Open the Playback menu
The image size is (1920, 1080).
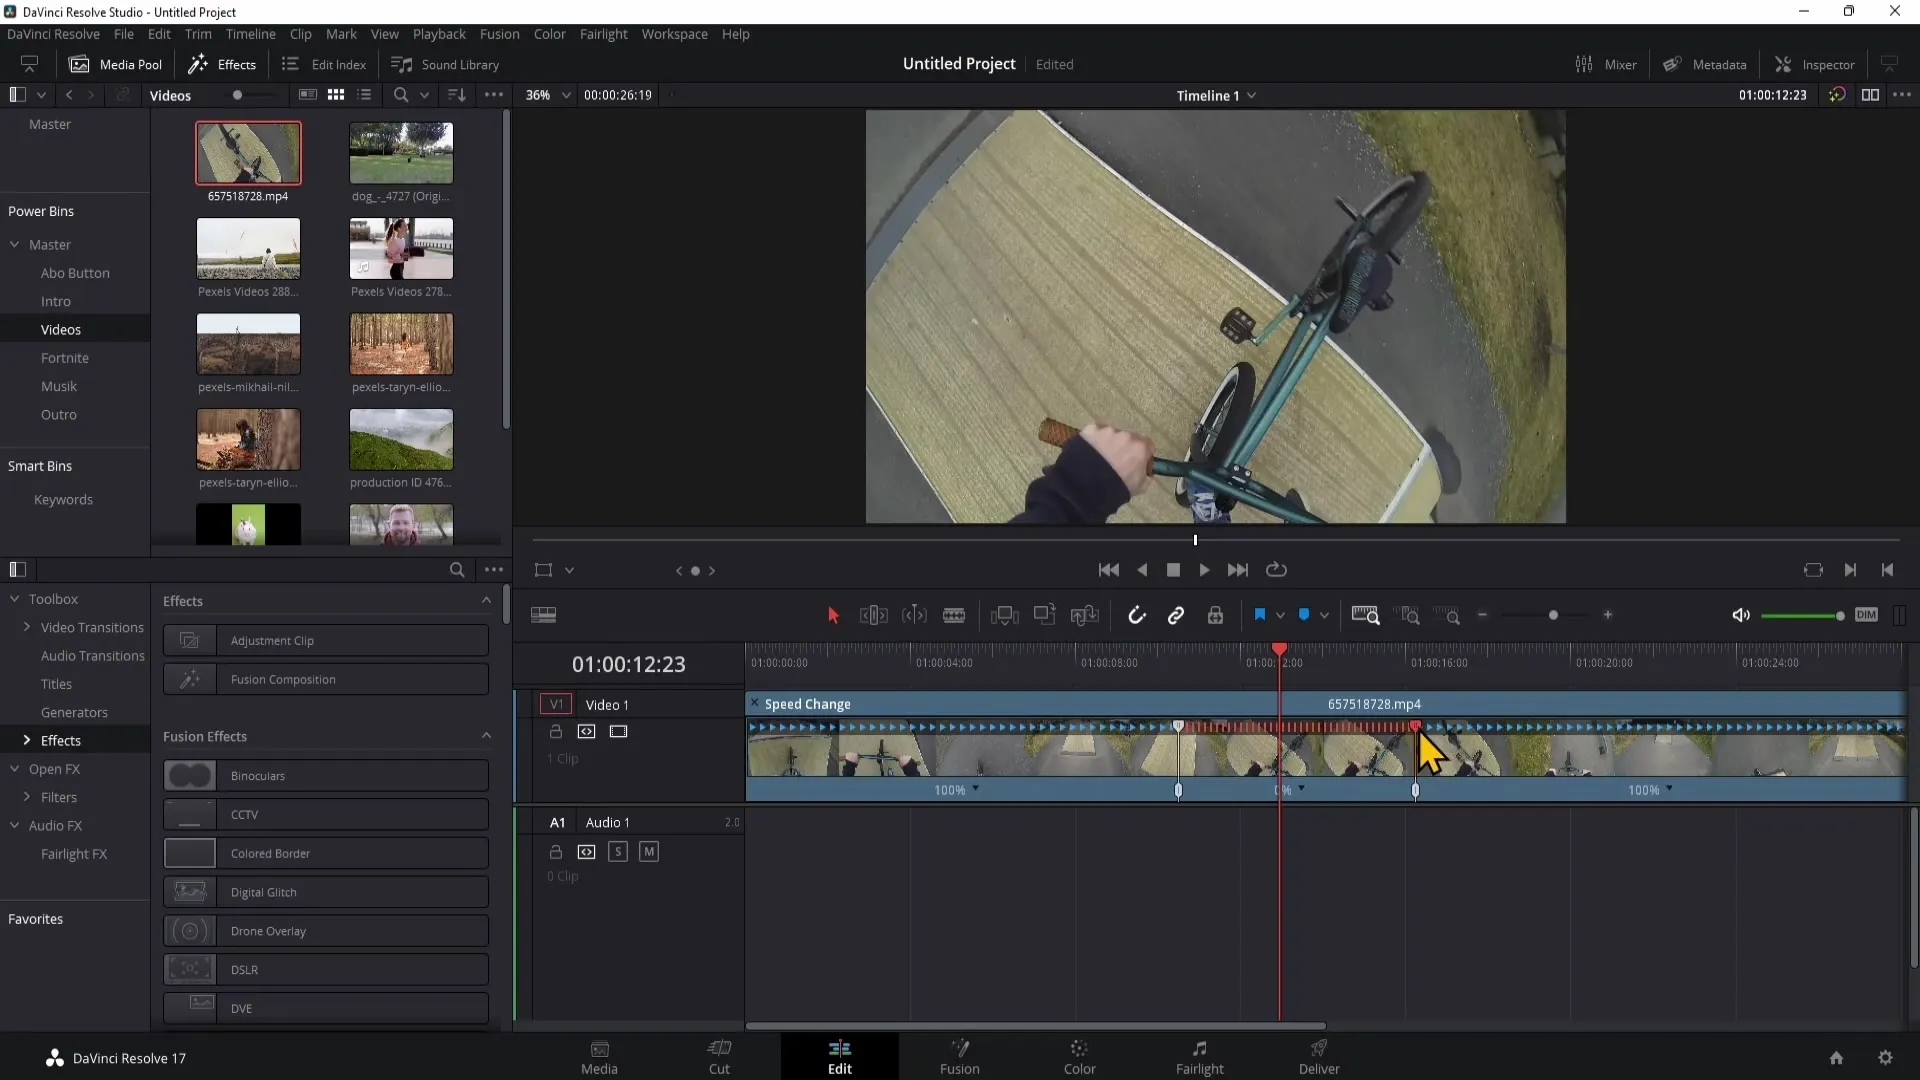(438, 32)
